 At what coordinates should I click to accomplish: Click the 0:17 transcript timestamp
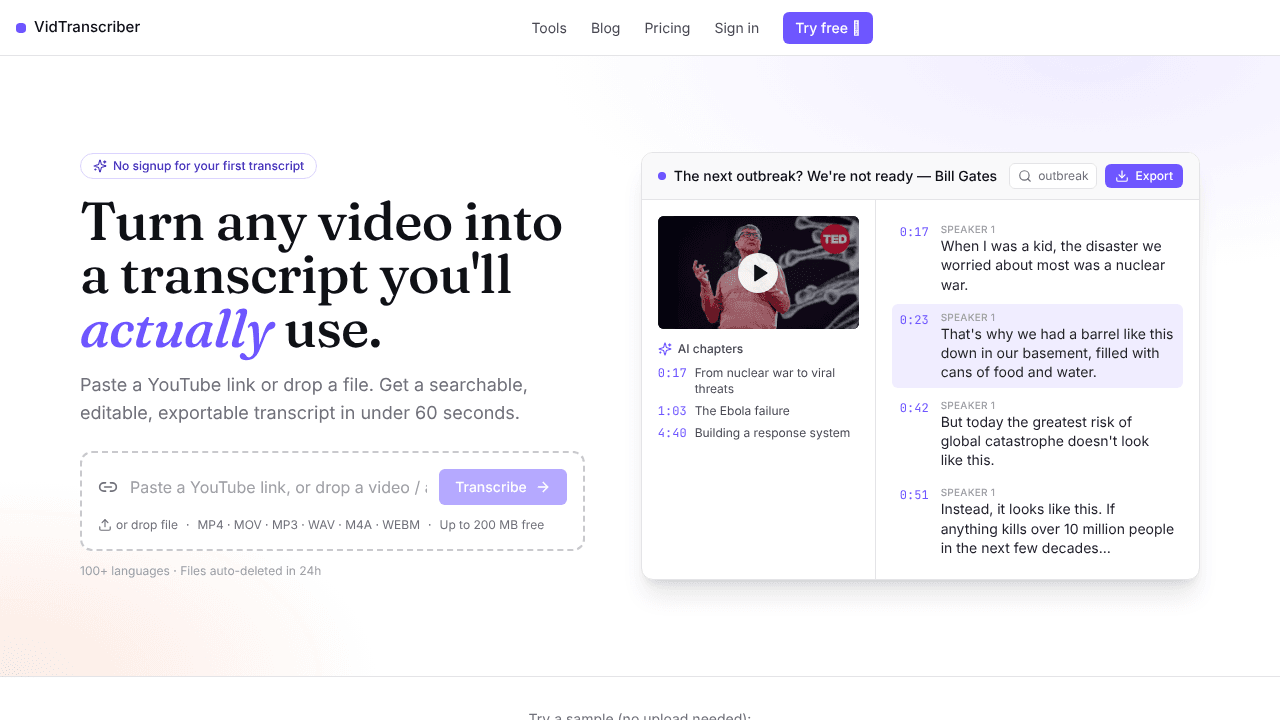[x=914, y=232]
